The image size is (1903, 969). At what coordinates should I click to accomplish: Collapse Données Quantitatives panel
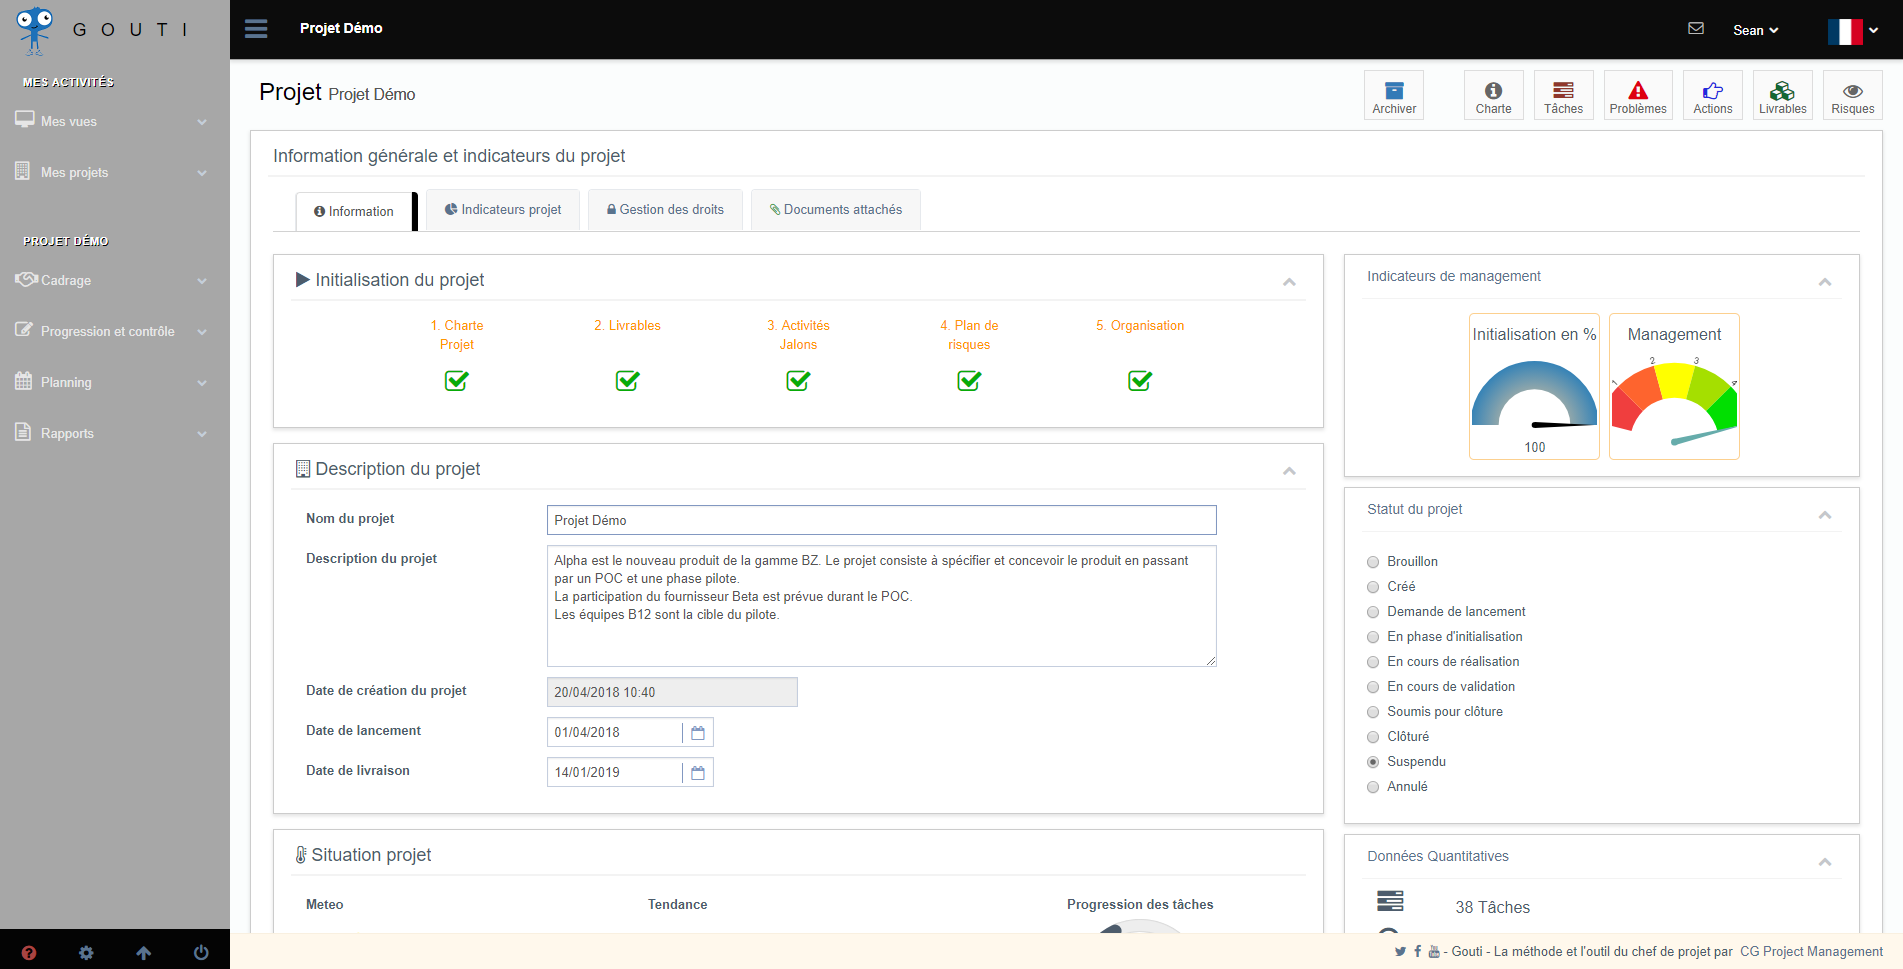pyautogui.click(x=1825, y=862)
